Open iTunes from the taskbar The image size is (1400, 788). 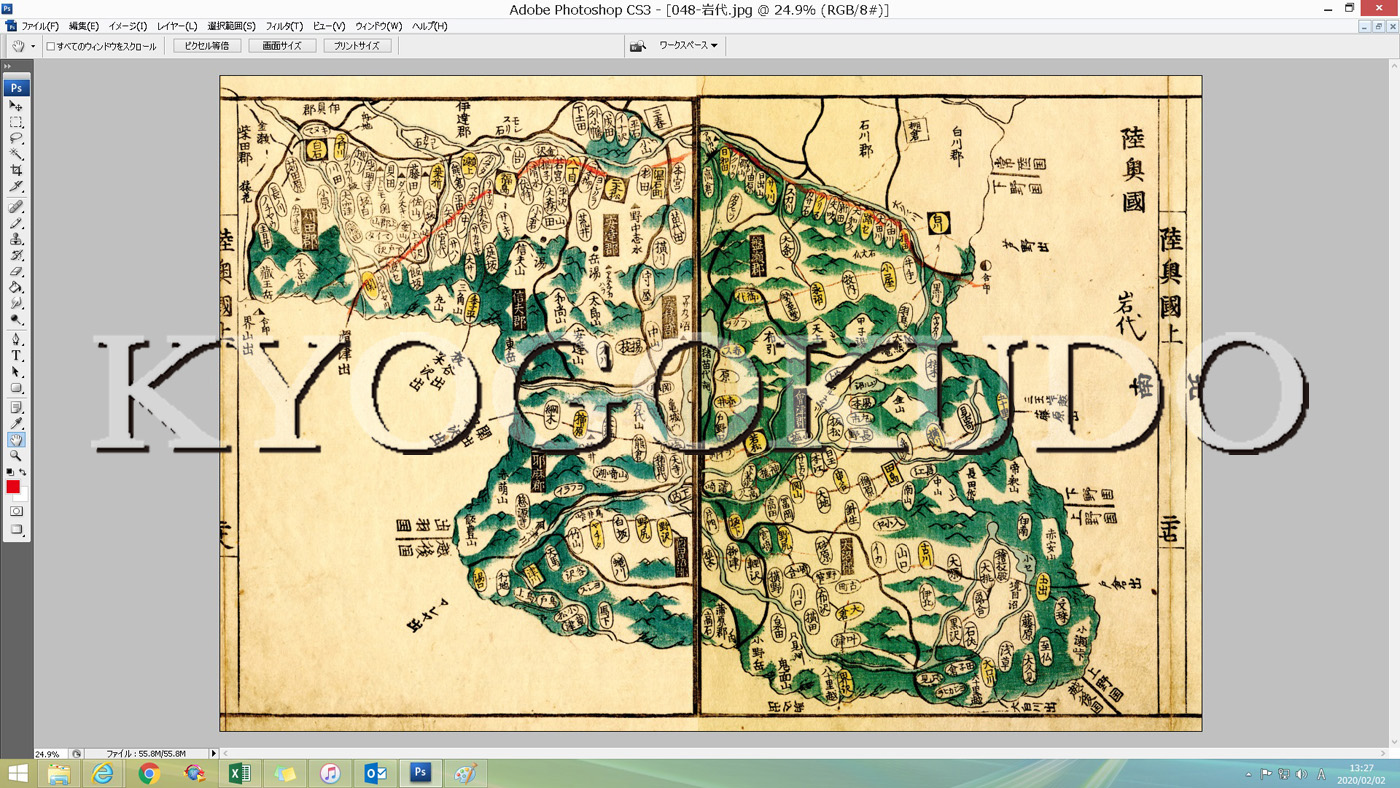click(330, 774)
